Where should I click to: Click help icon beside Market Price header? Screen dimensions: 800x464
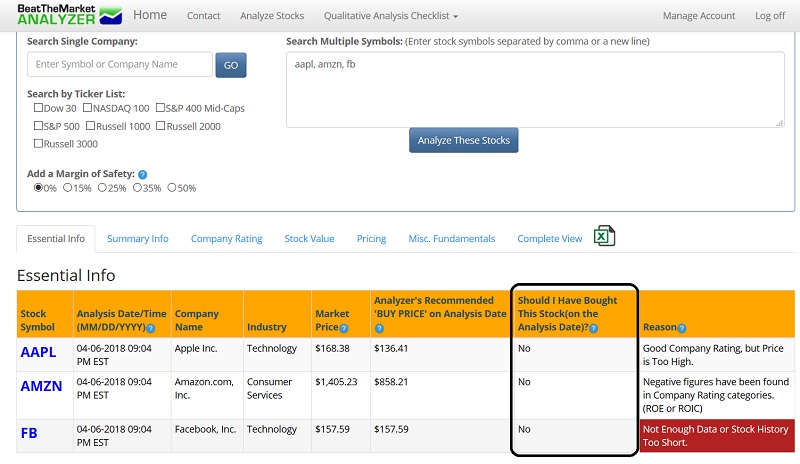344,328
